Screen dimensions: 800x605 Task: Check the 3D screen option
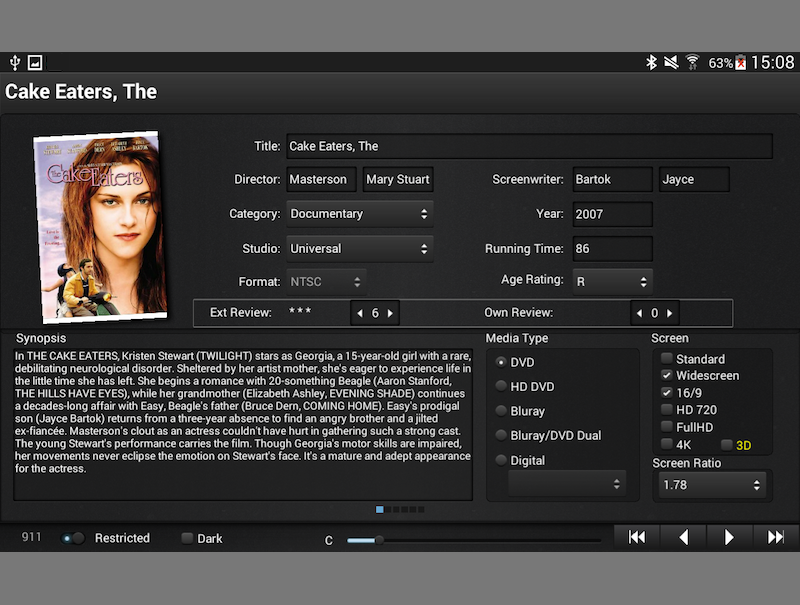click(x=726, y=444)
